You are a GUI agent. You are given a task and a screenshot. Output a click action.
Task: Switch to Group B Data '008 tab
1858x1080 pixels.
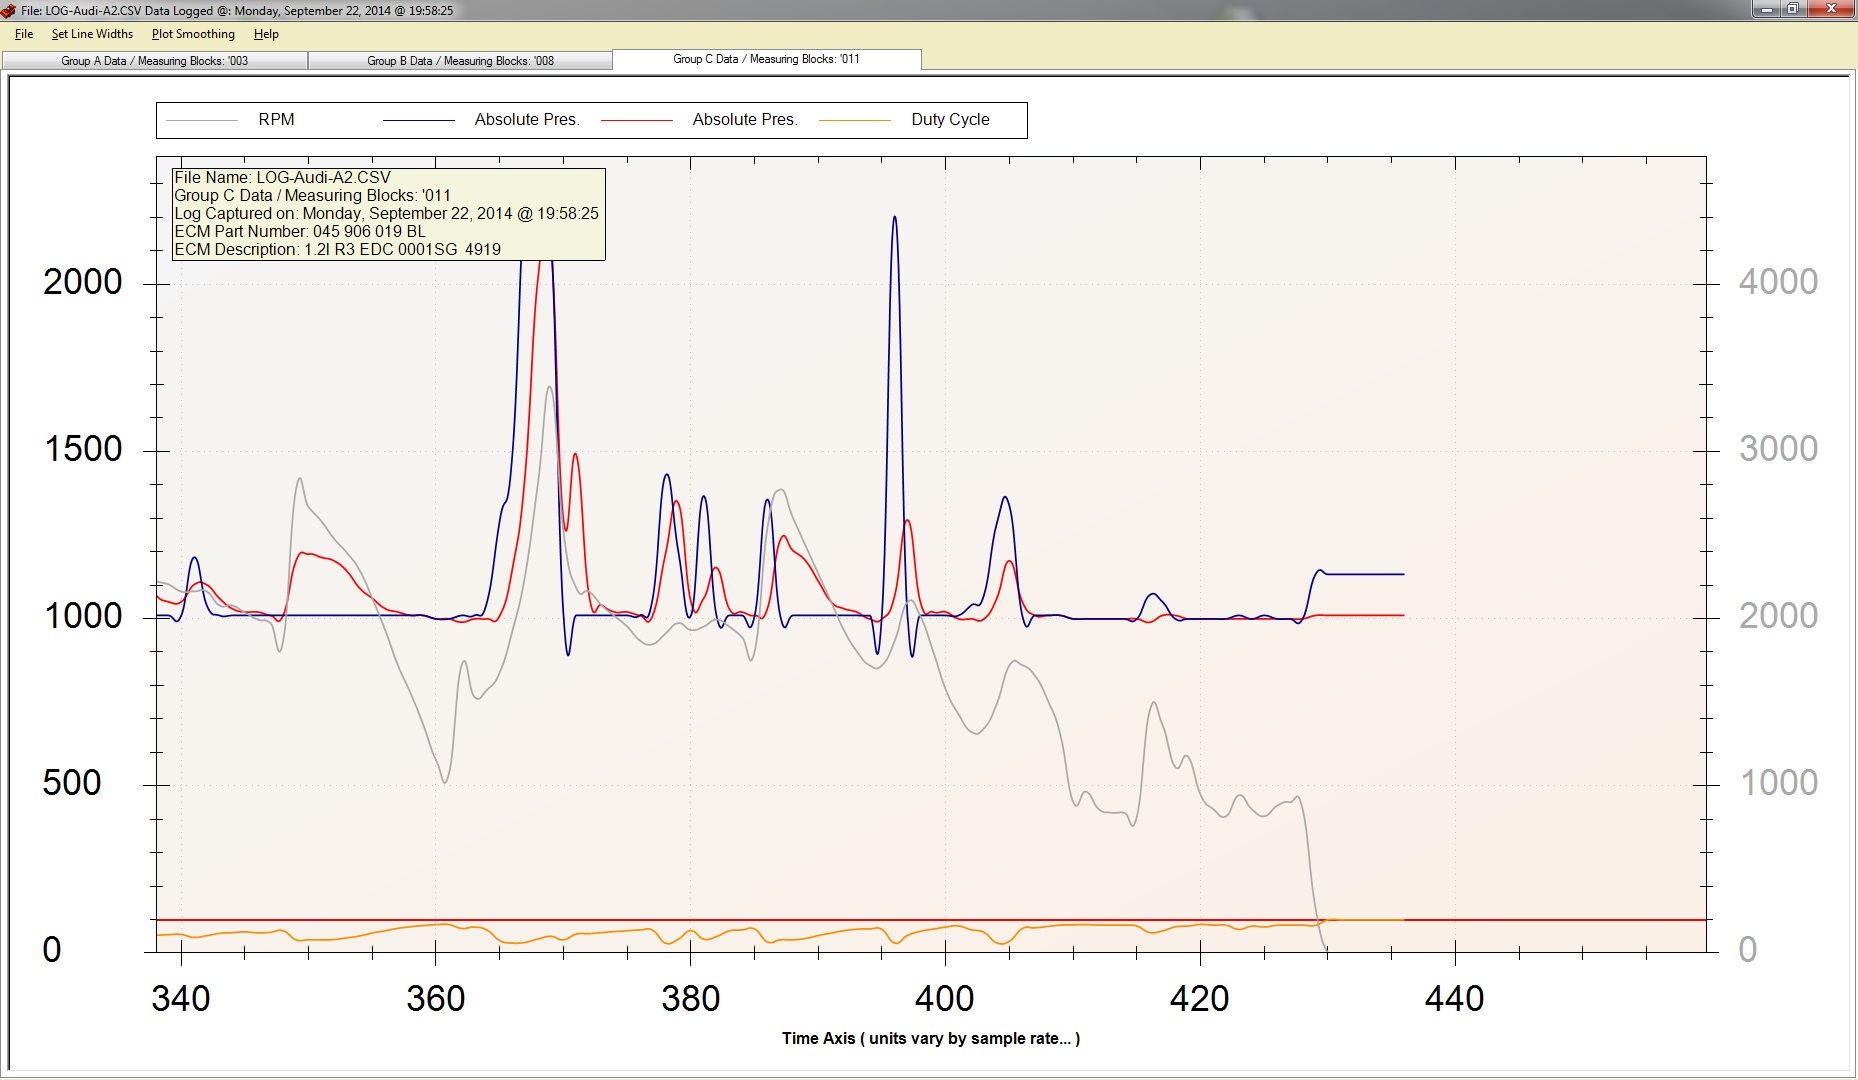coord(460,61)
